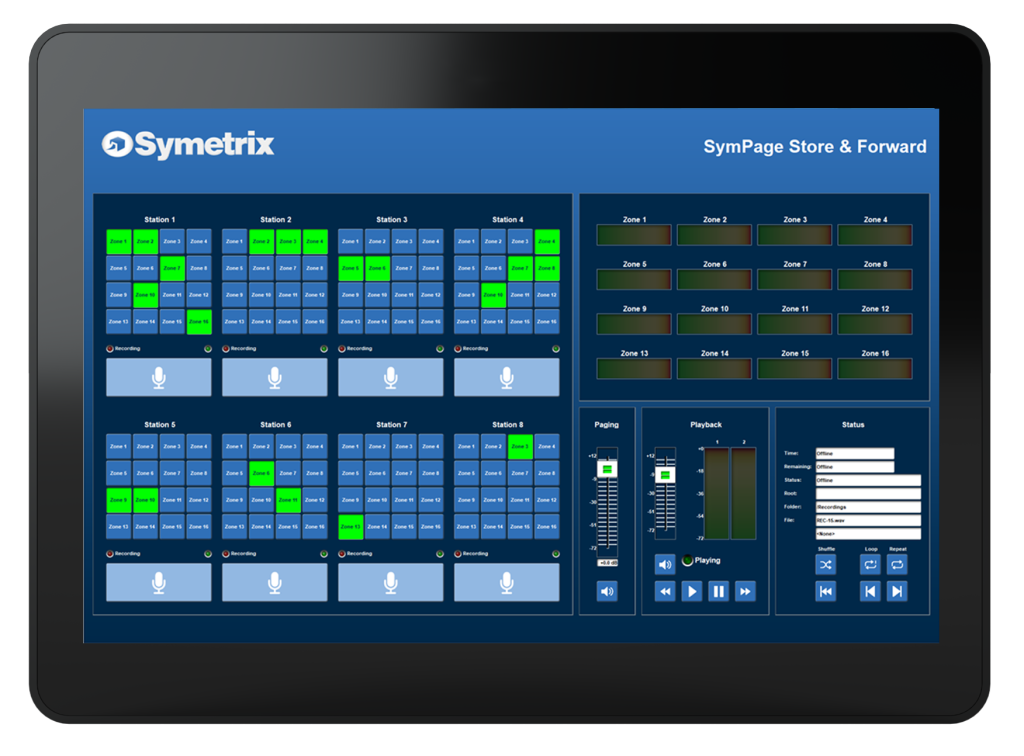Click the Zone 1 level meter
This screenshot has width=1024, height=756.
(x=634, y=235)
